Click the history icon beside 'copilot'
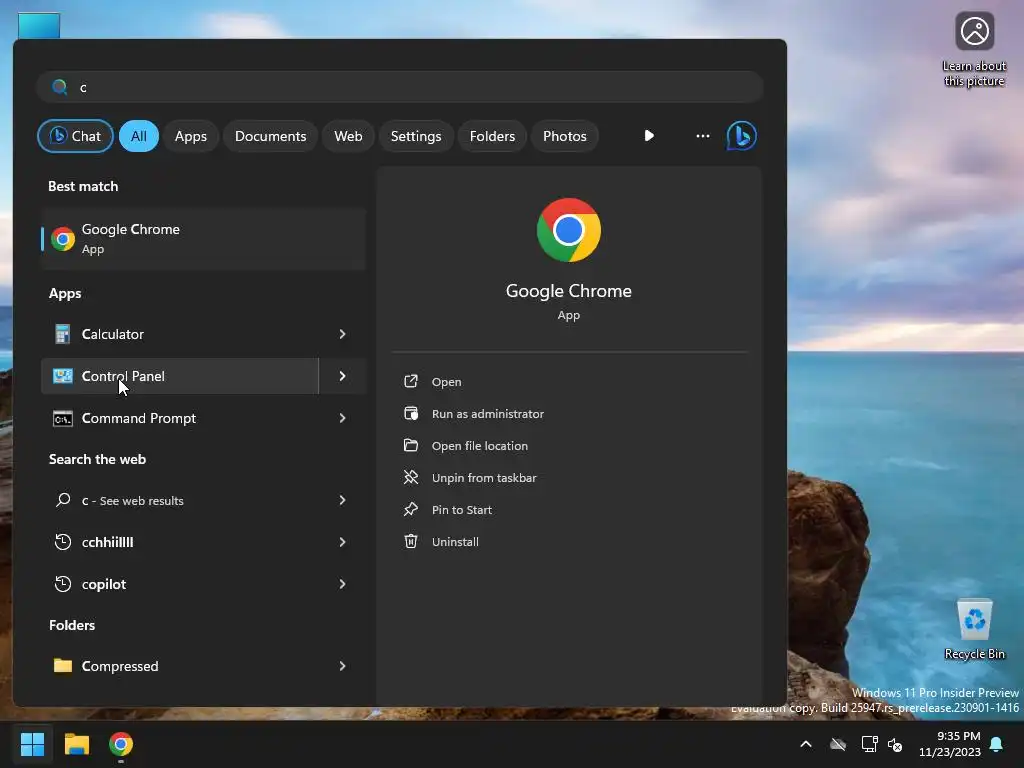This screenshot has height=768, width=1024. pyautogui.click(x=63, y=584)
